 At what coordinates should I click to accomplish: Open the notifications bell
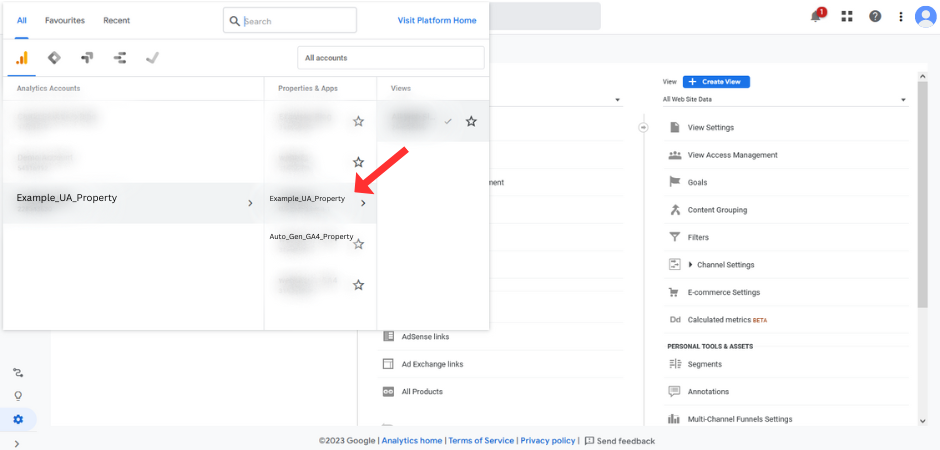[x=816, y=16]
